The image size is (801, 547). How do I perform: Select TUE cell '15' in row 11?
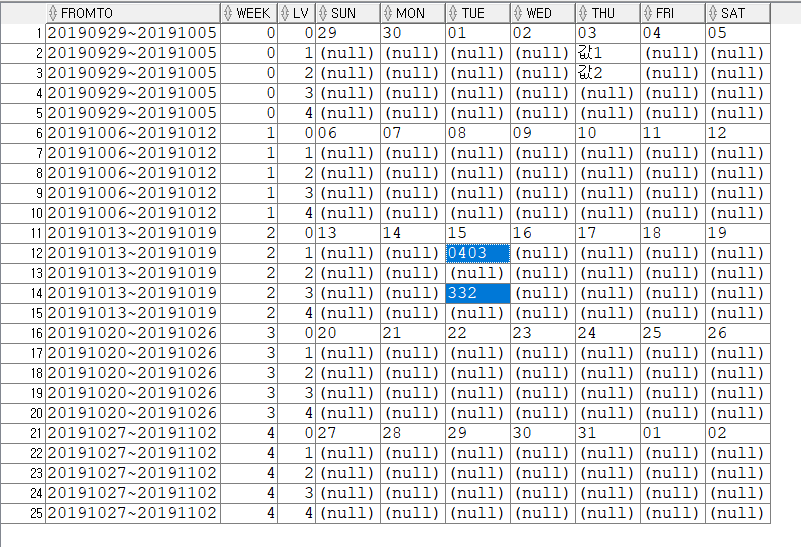[478, 233]
